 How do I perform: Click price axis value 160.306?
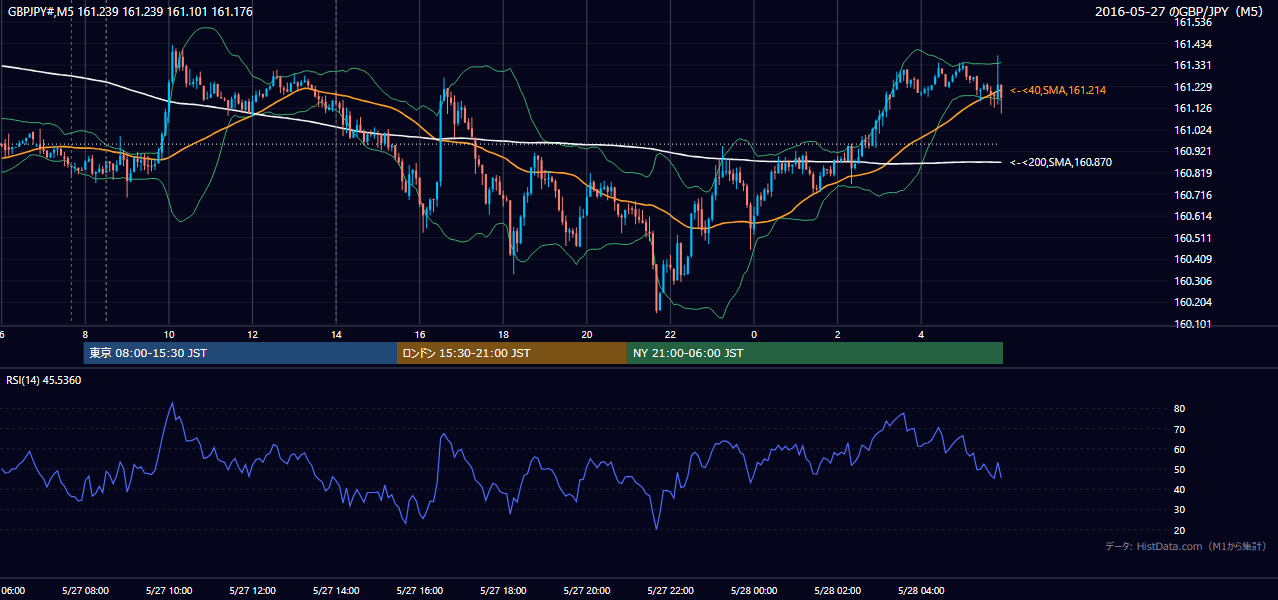(1193, 281)
